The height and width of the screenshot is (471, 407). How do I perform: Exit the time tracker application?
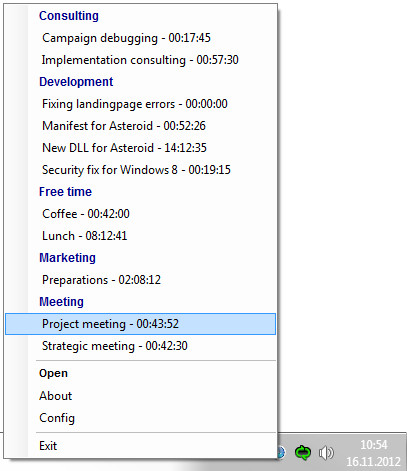click(140, 446)
